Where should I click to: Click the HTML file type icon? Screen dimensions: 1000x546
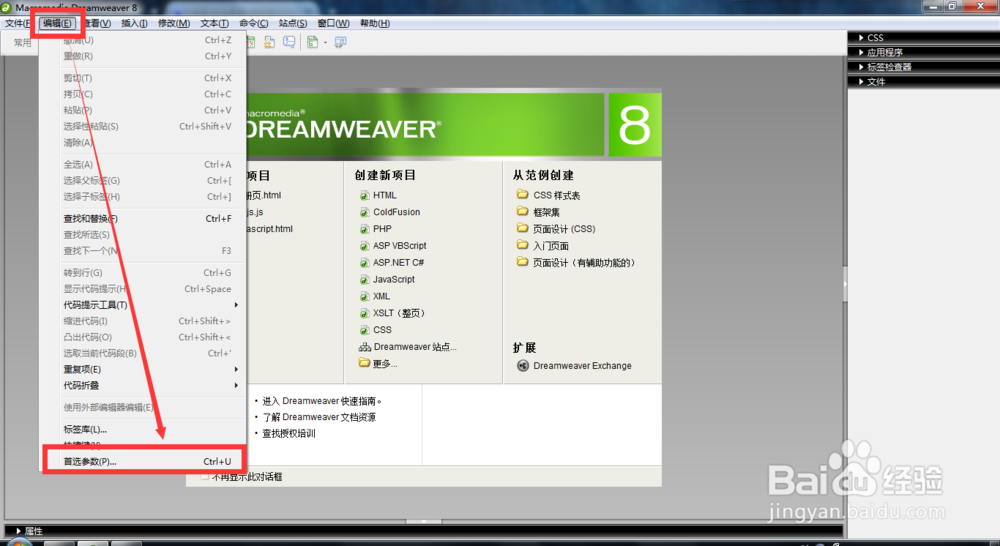pyautogui.click(x=364, y=195)
